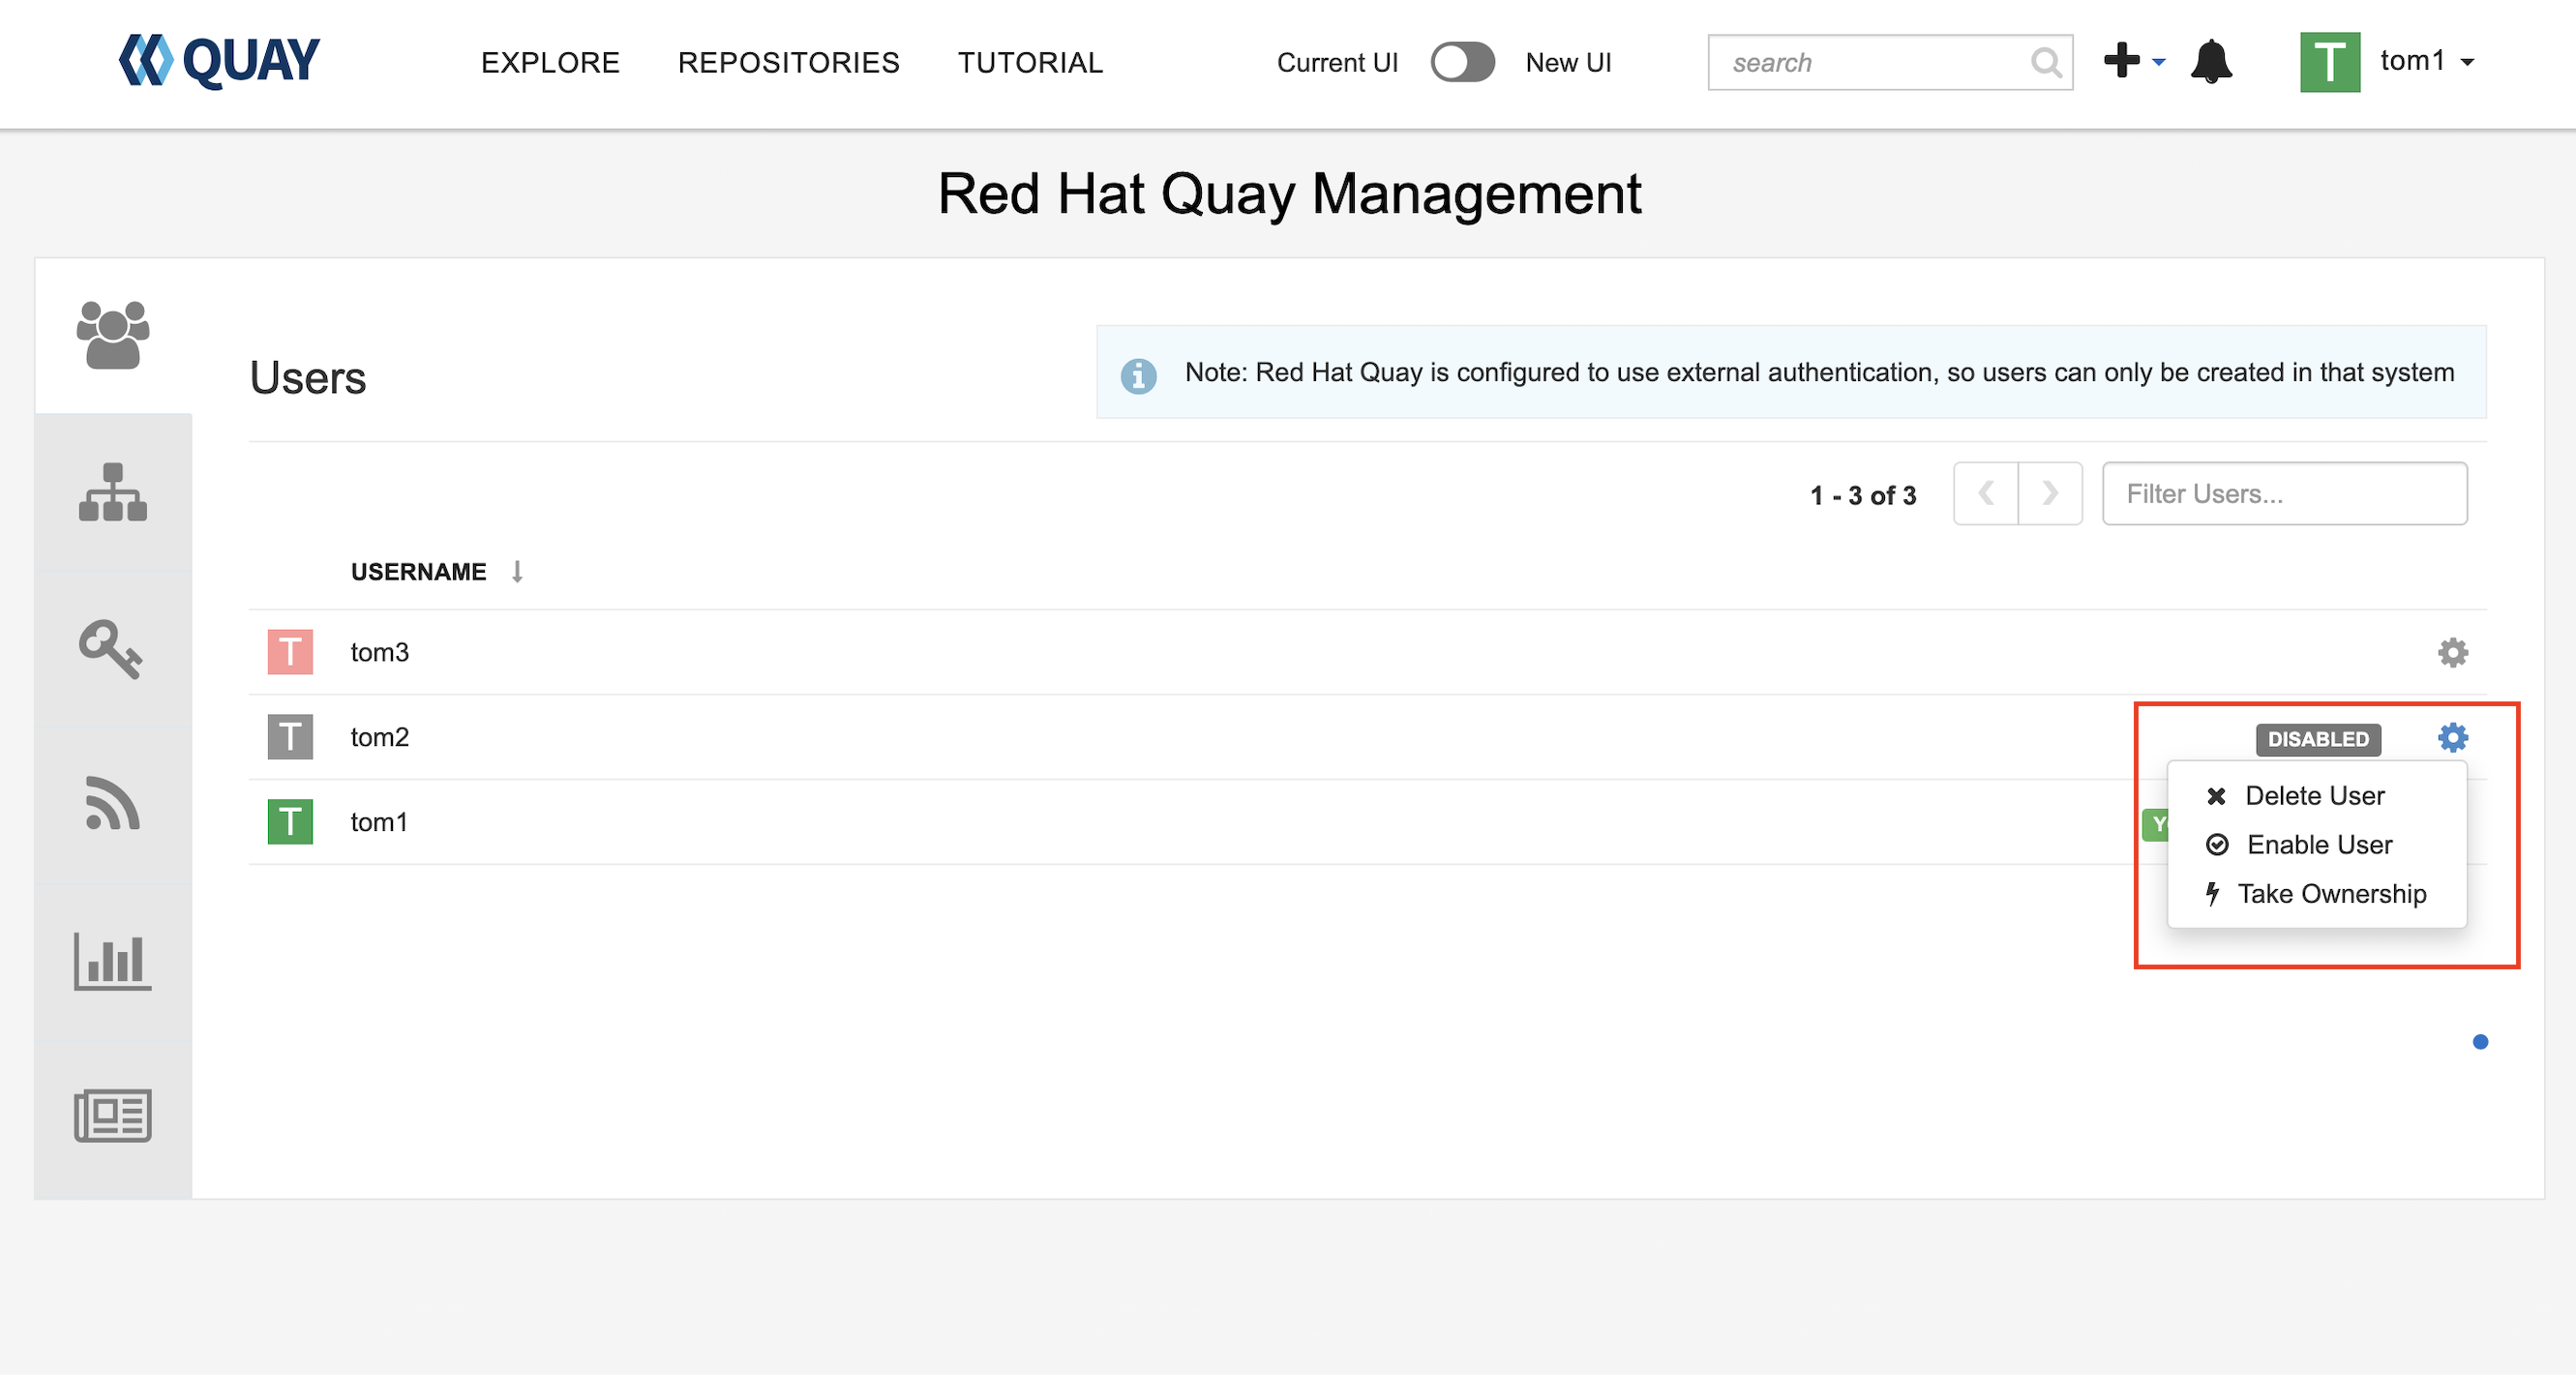This screenshot has height=1397, width=2576.
Task: Select Delete User from the menu
Action: tap(2313, 796)
